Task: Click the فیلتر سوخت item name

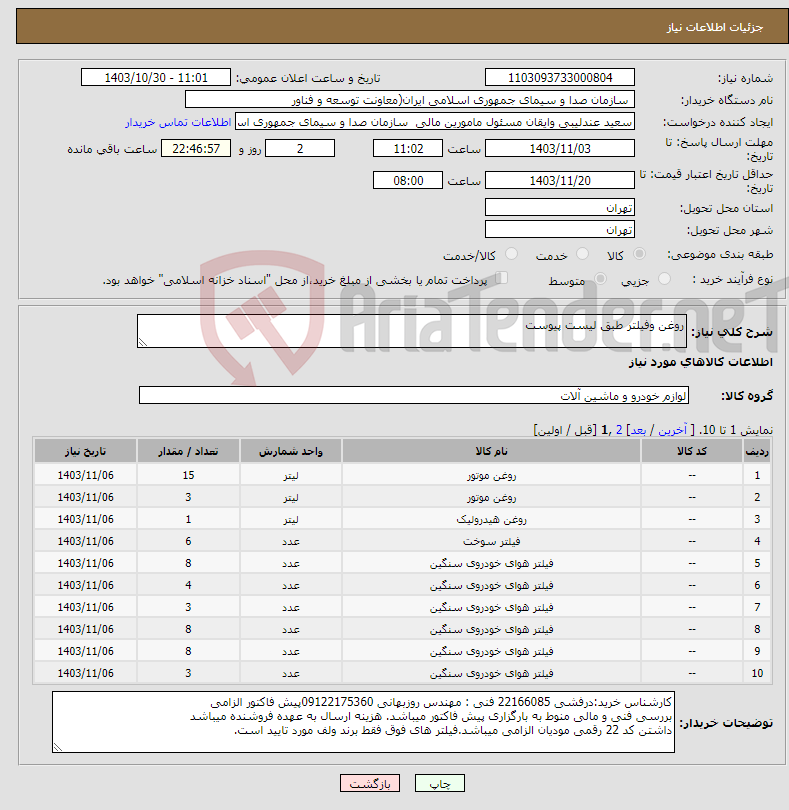Action: click(491, 541)
